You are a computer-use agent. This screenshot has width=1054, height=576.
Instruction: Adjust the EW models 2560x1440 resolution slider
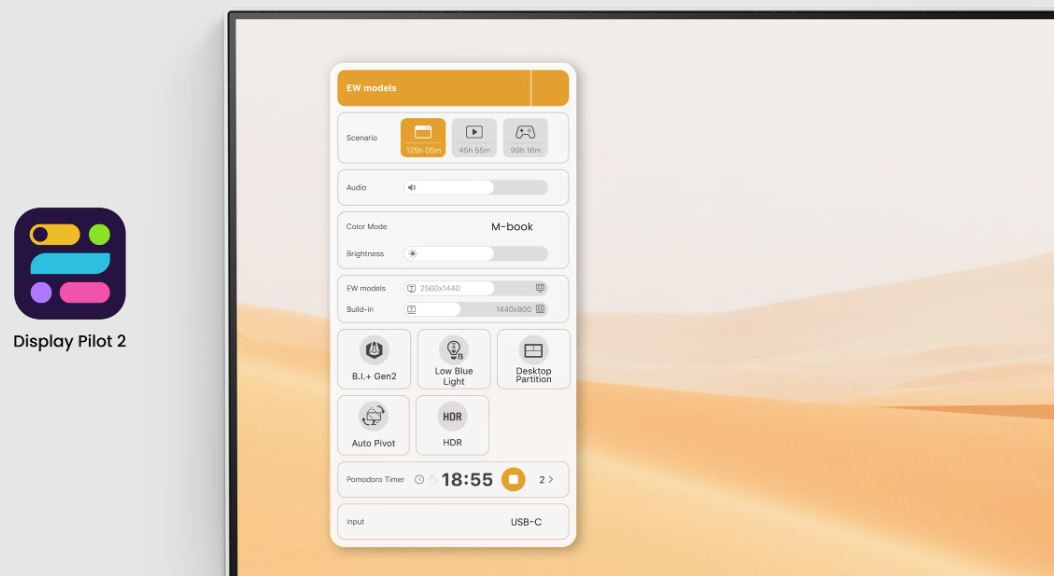(475, 288)
